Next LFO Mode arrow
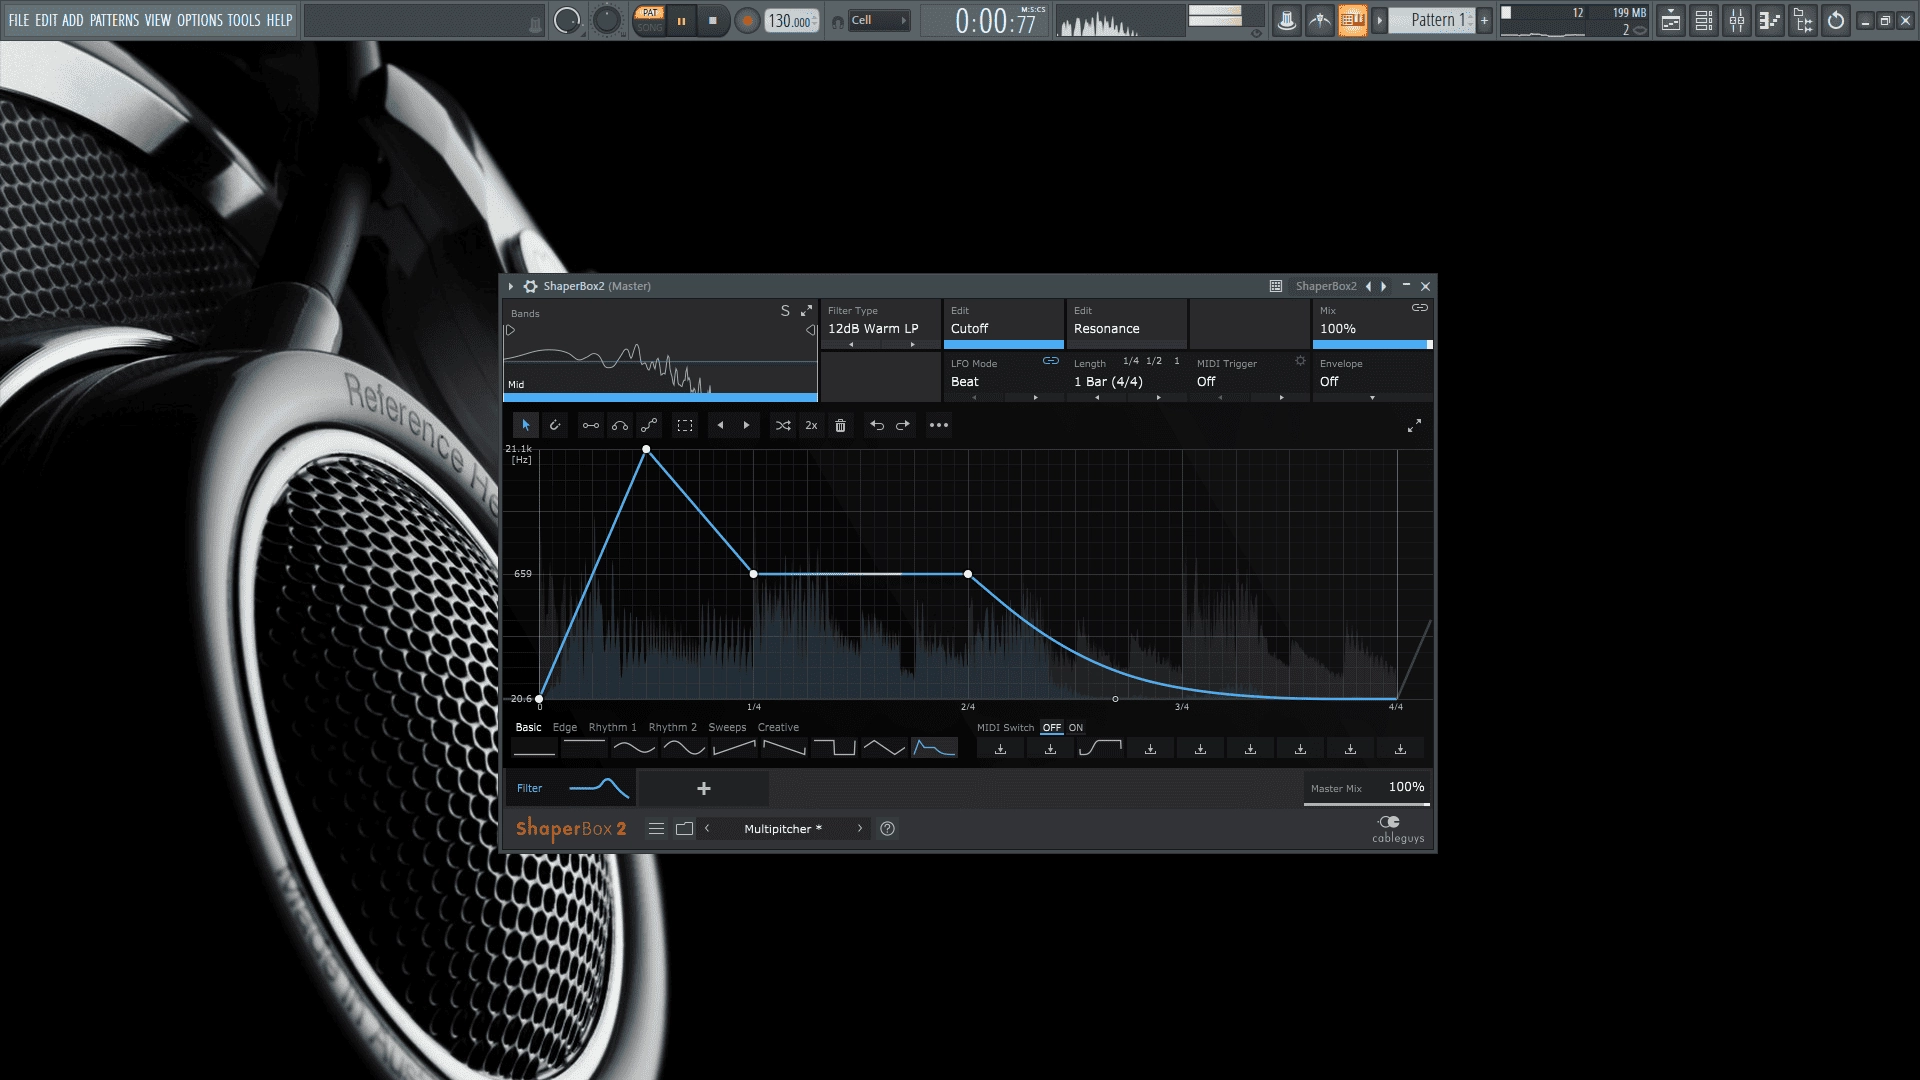Viewport: 1920px width, 1080px height. click(x=1035, y=398)
